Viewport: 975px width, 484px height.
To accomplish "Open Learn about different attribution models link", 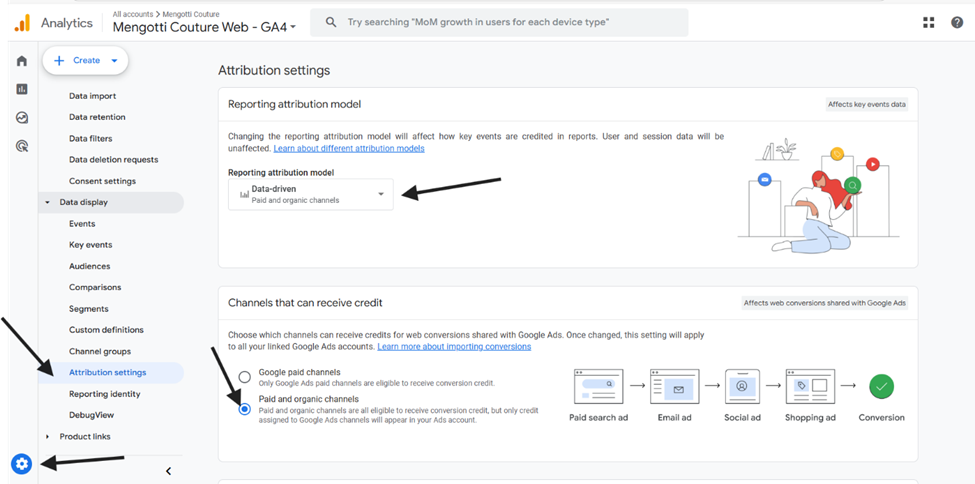I will pyautogui.click(x=349, y=148).
